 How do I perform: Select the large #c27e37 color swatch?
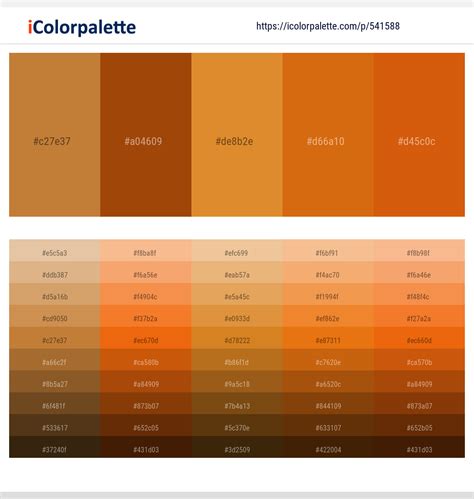point(55,135)
